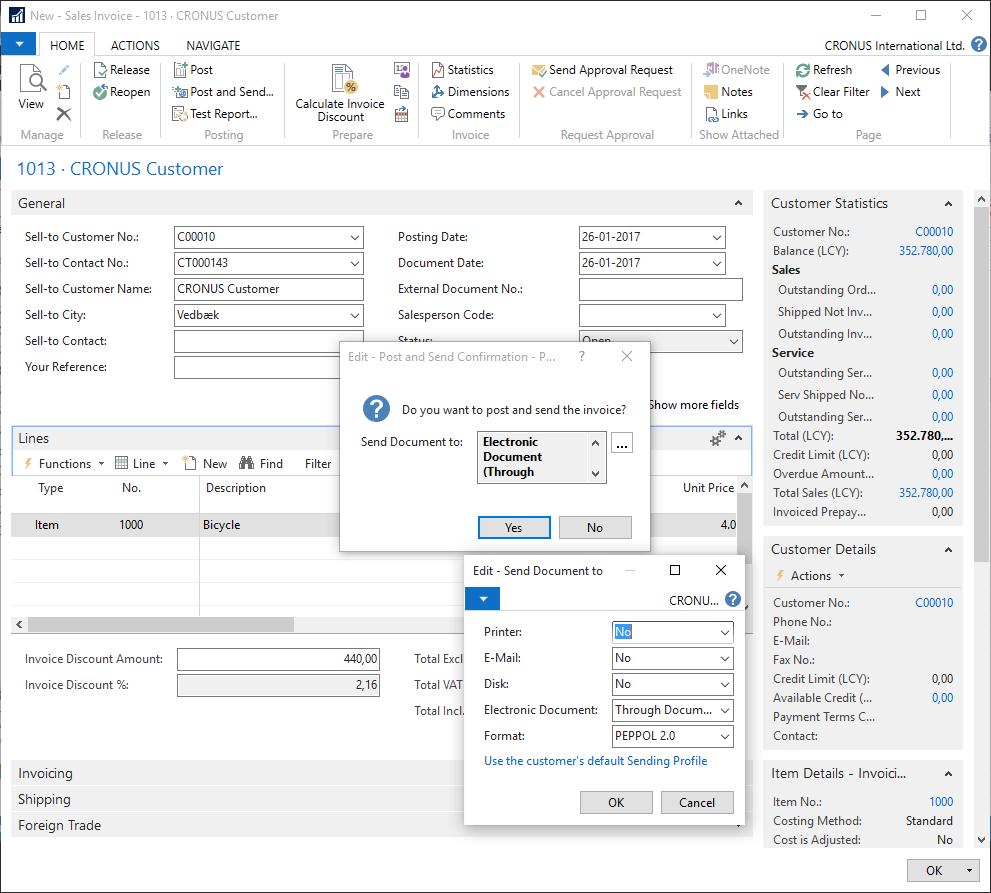Open Sell-to Customer No. dropdown
The image size is (991, 893).
point(355,238)
